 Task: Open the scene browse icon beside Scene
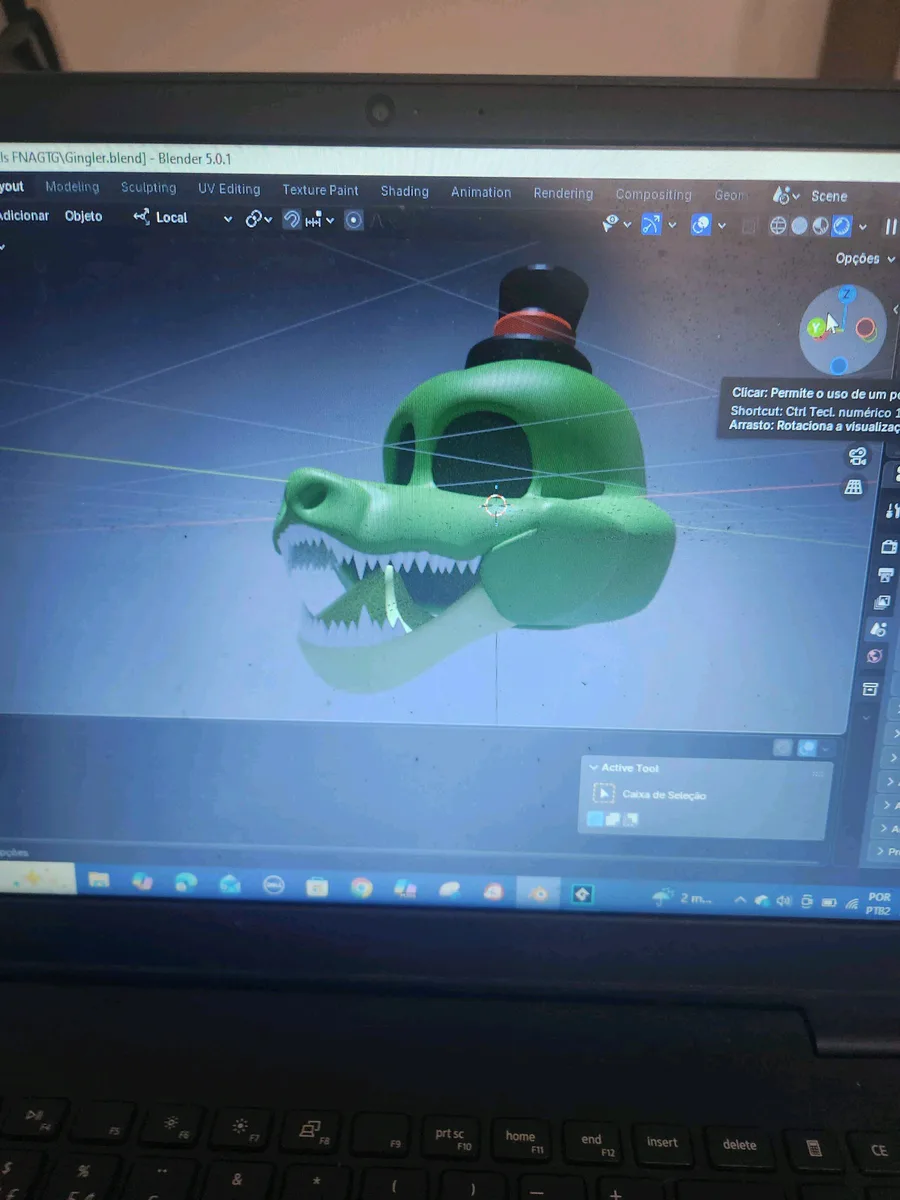(787, 196)
